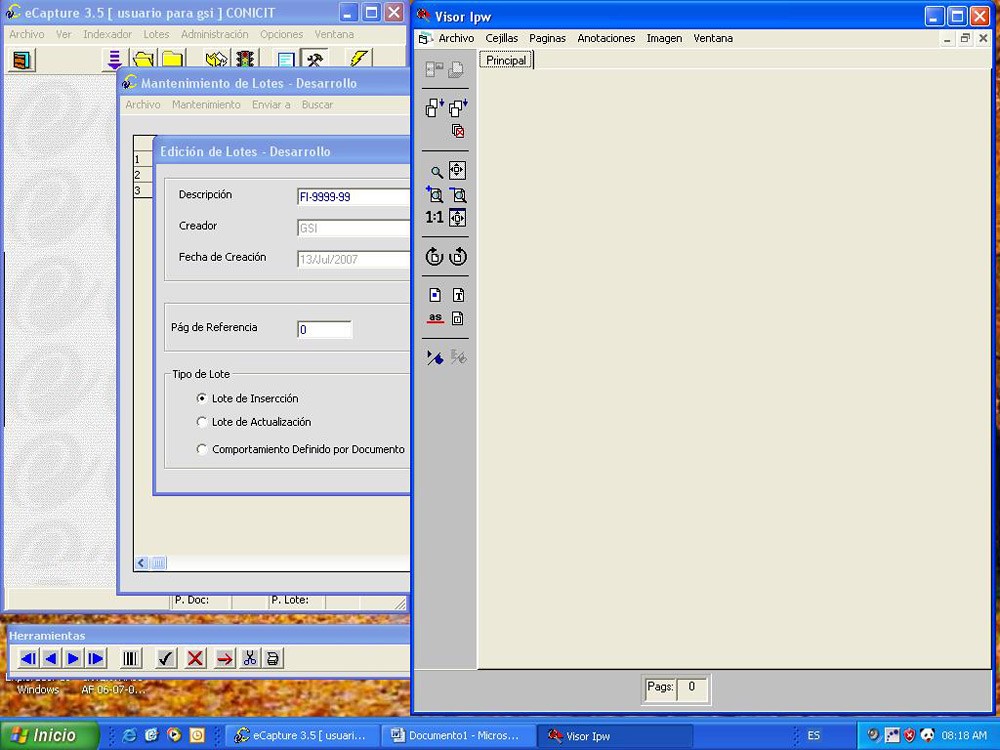
Task: Click the scissors cut icon in Herramientas
Action: tap(249, 658)
